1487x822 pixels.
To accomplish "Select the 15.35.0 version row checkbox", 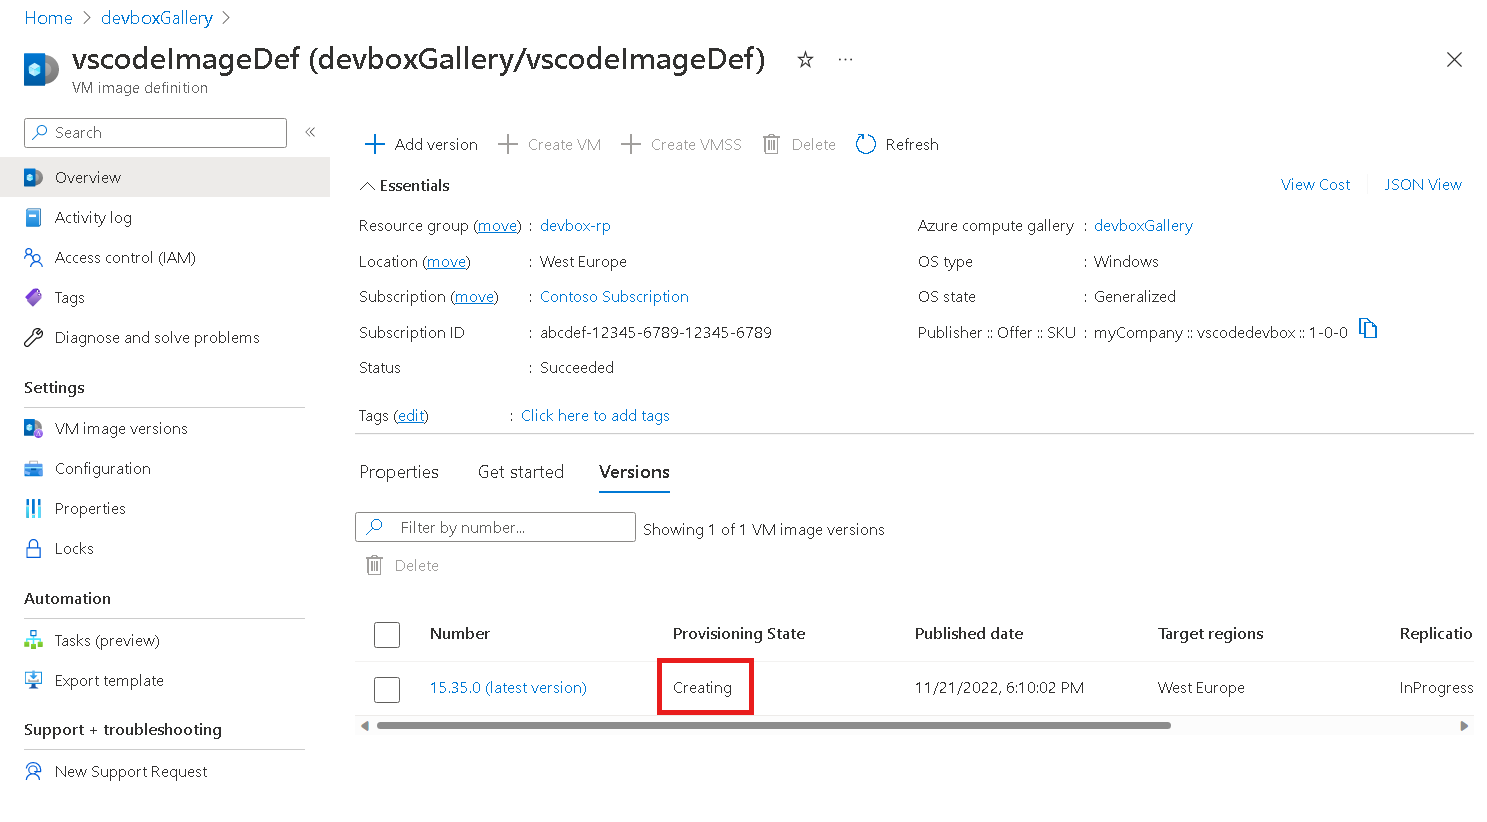I will click(387, 689).
